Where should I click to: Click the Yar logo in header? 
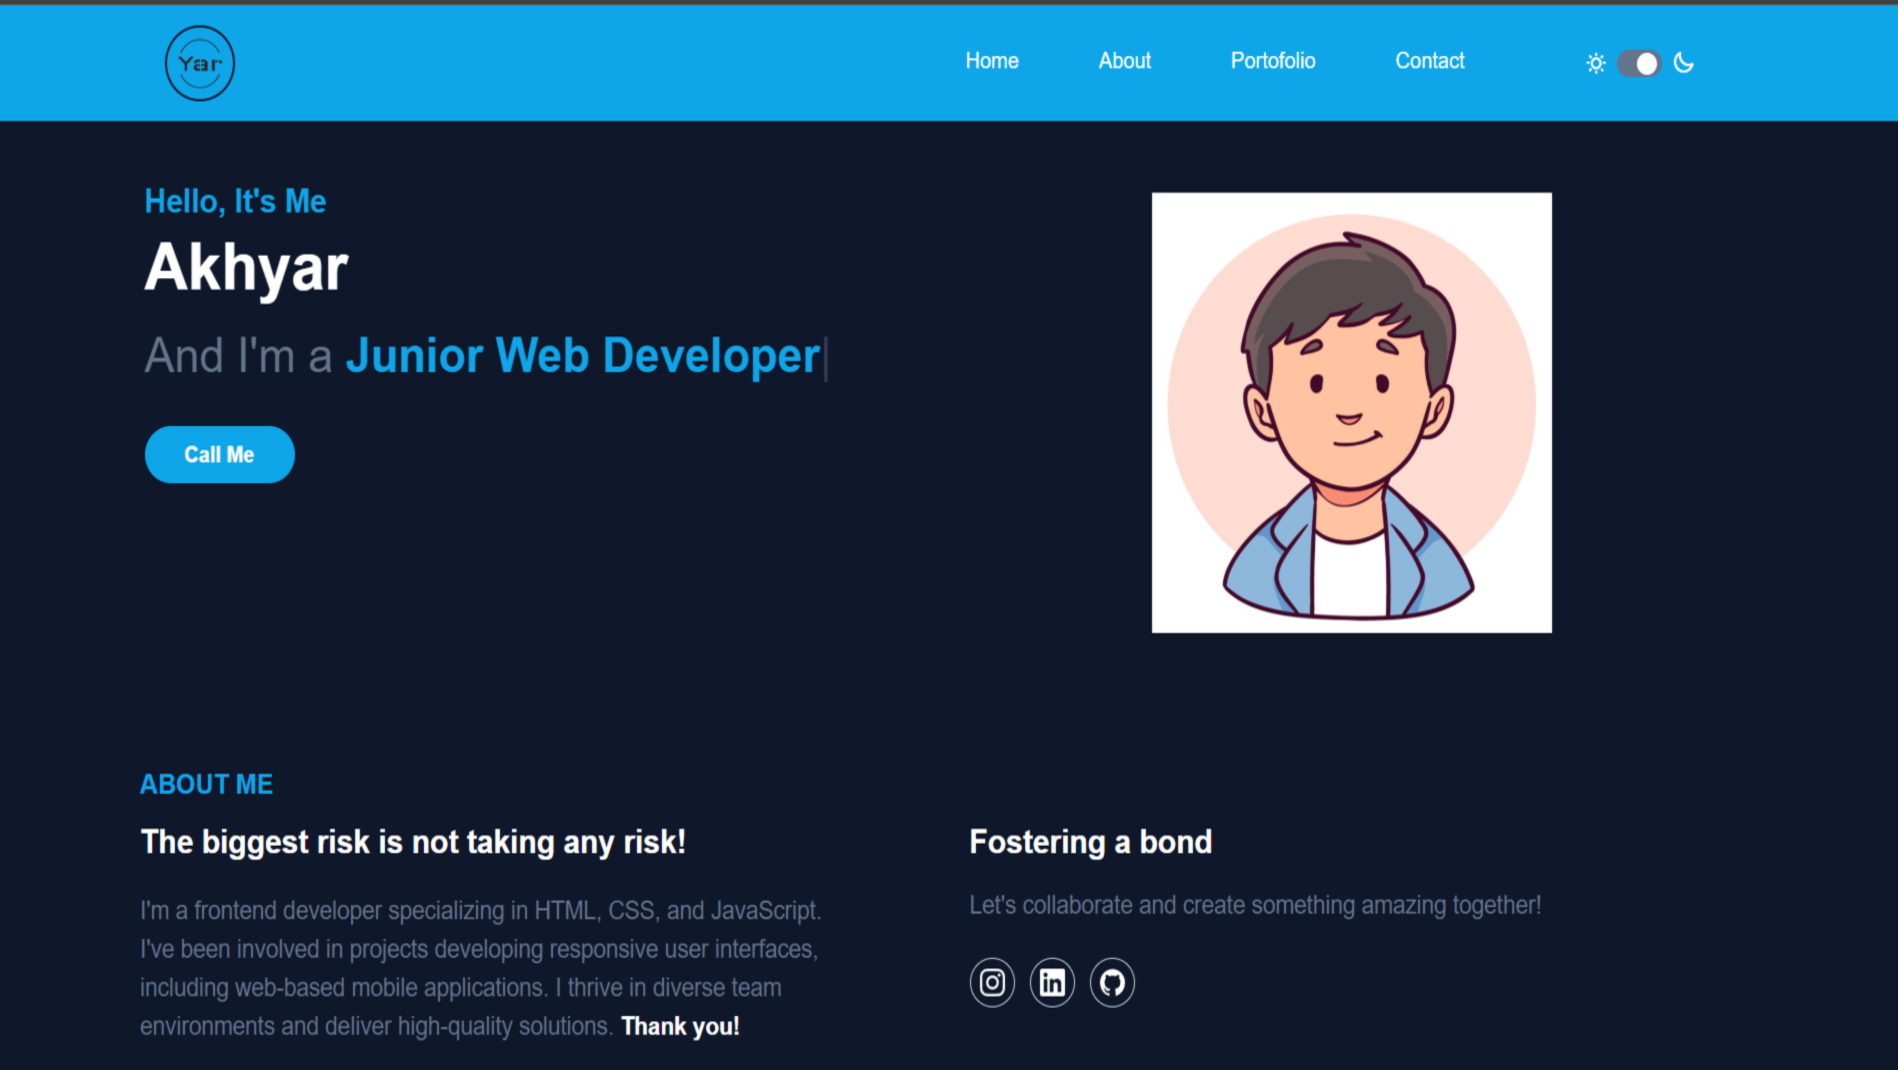[x=200, y=63]
